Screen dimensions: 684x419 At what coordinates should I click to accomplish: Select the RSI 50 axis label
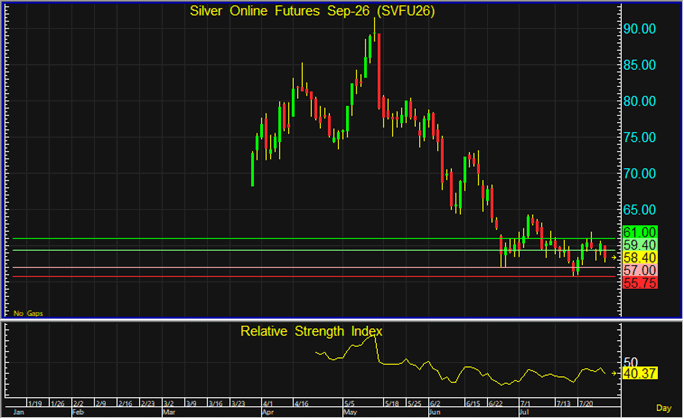[x=631, y=362]
